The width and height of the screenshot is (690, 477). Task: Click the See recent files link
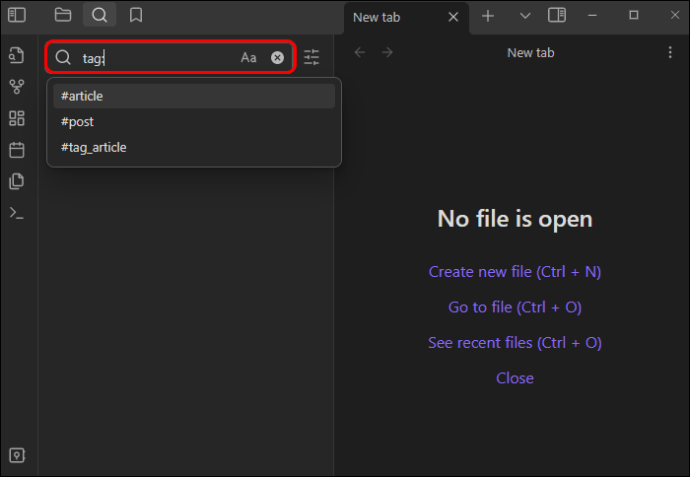pyautogui.click(x=515, y=343)
